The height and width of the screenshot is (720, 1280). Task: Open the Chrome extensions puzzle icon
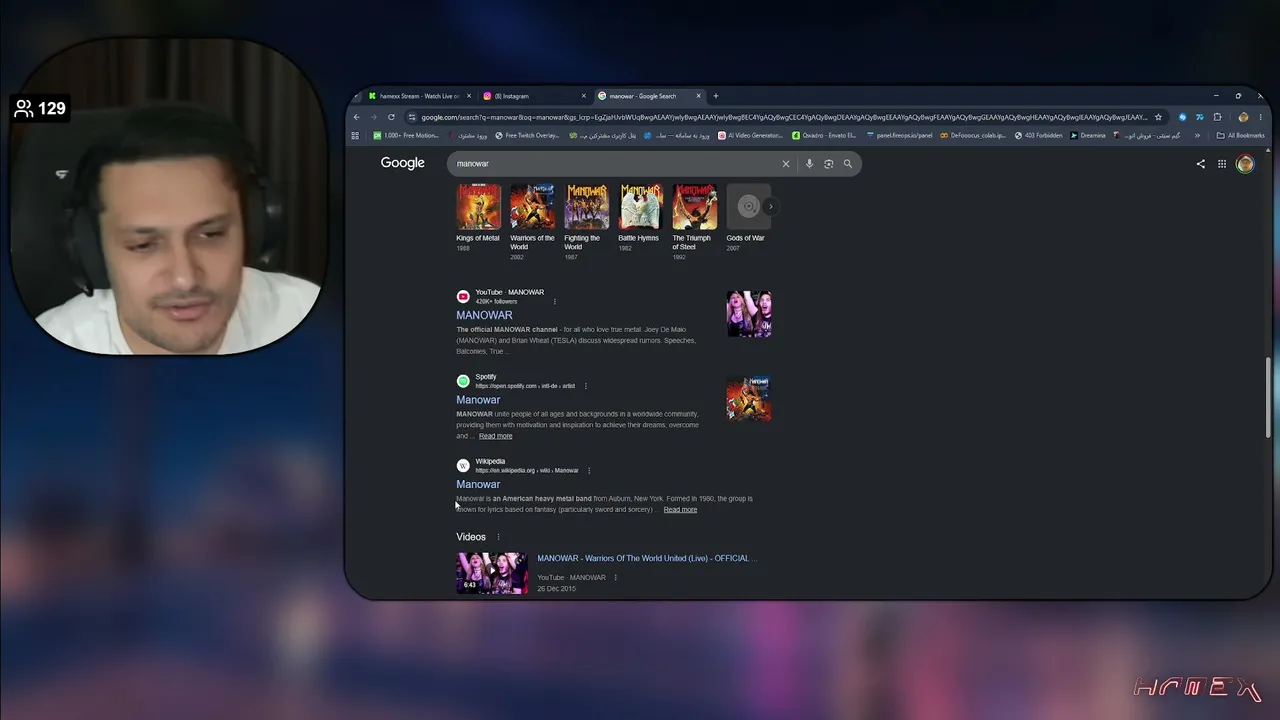click(x=1217, y=117)
